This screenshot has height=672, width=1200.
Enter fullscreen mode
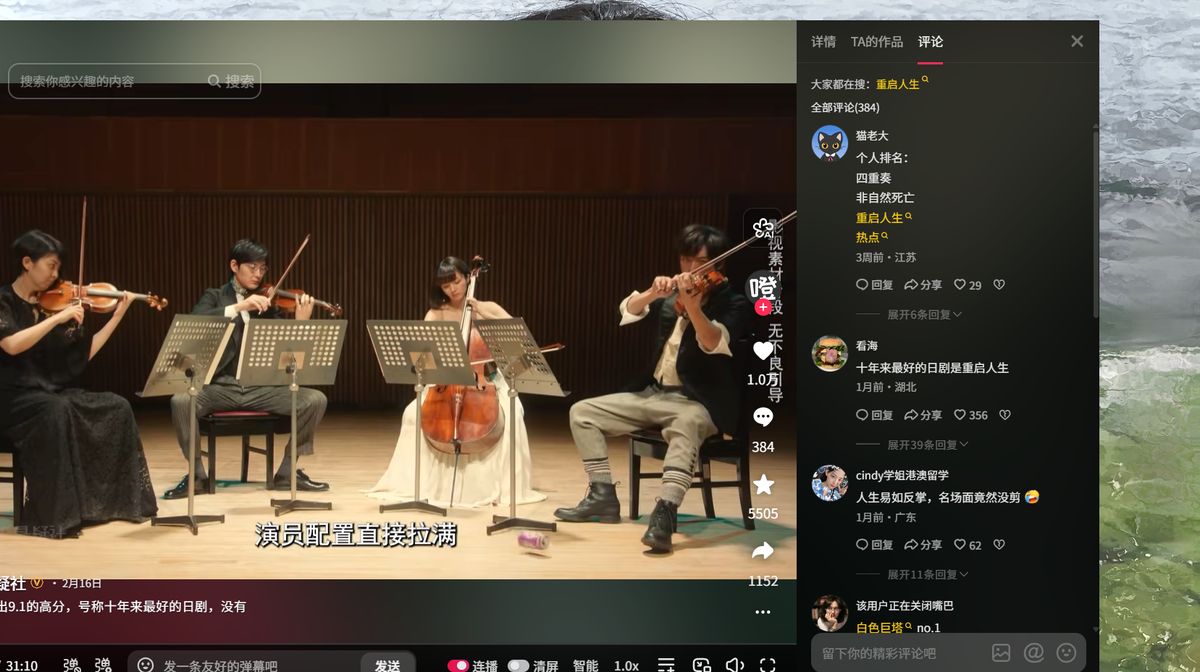pos(768,665)
